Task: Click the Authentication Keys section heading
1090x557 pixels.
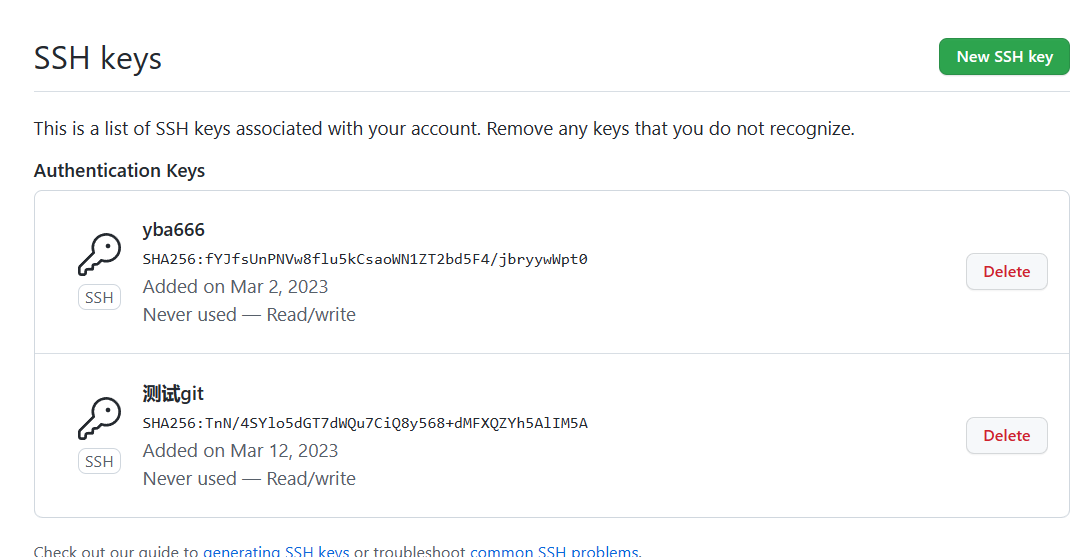Action: (x=119, y=171)
